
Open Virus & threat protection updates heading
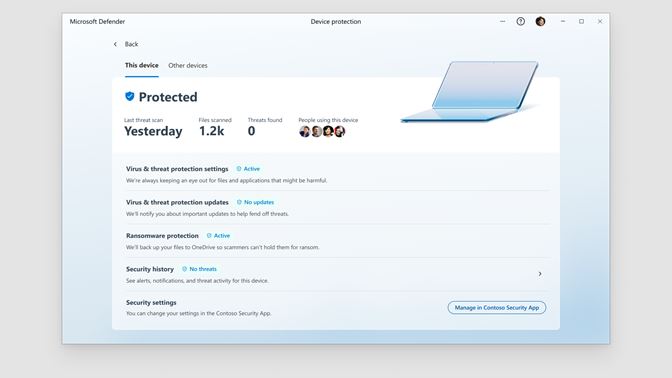click(x=177, y=202)
